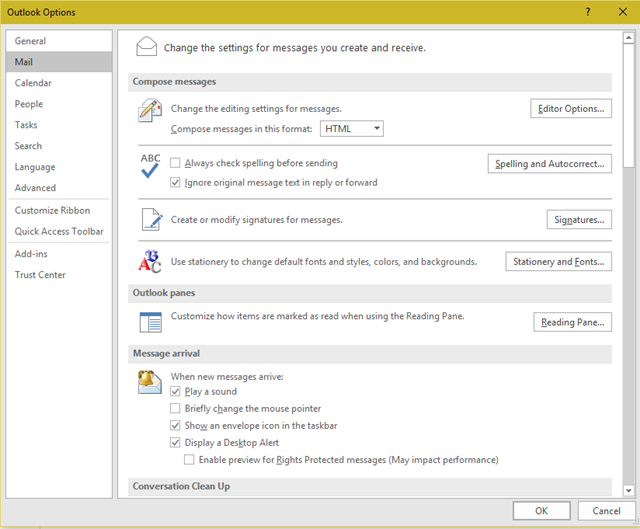The image size is (640, 529).
Task: Switch to the Calendar options category
Action: pos(59,83)
